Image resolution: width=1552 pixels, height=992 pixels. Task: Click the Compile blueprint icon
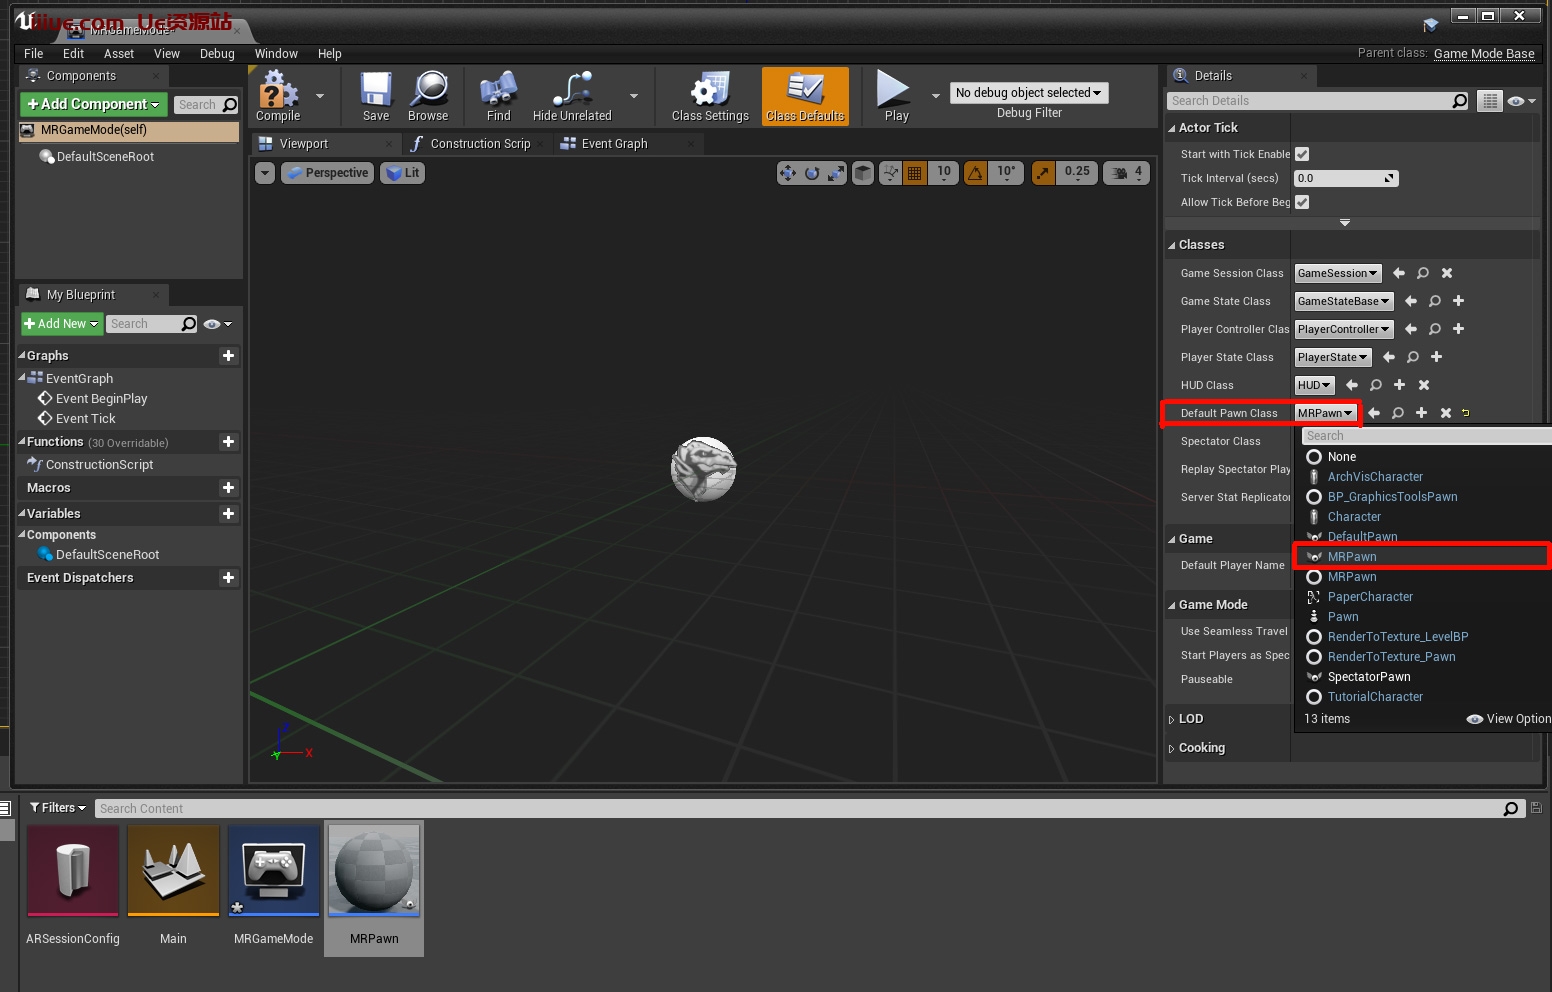(x=278, y=92)
